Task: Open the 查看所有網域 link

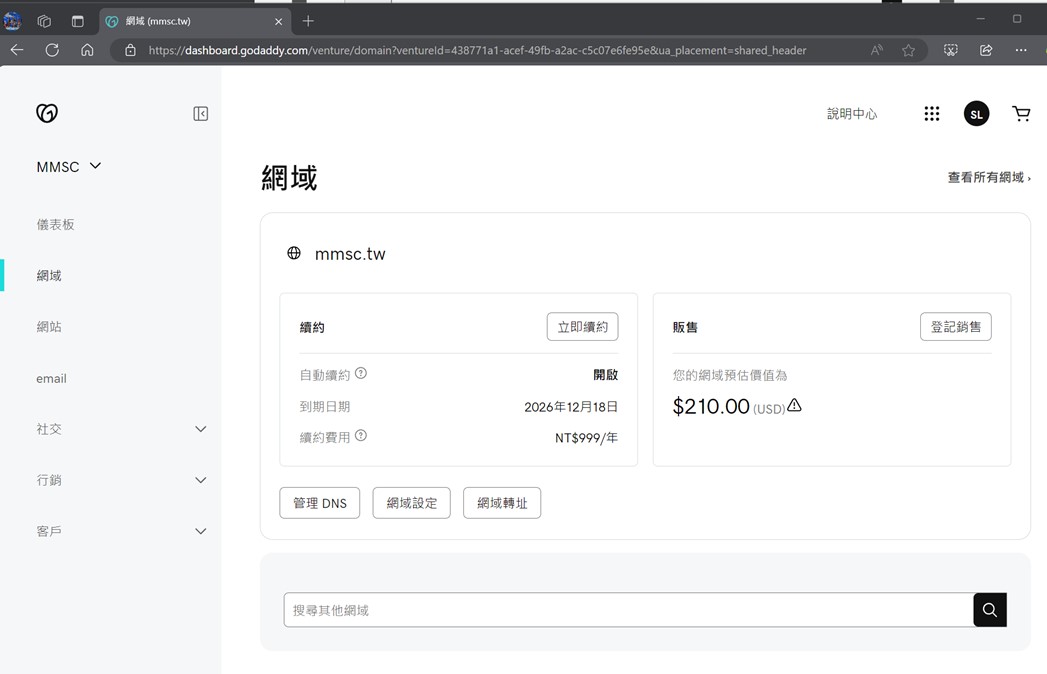Action: pos(989,177)
